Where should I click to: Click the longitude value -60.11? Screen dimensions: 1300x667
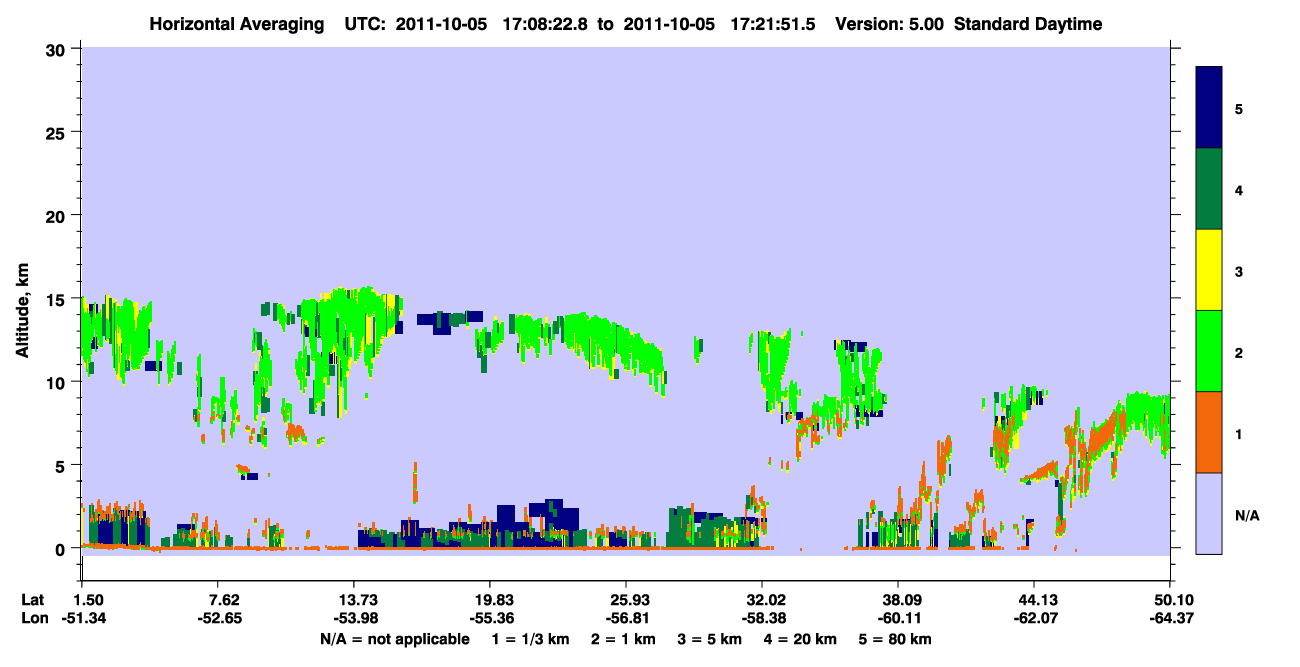click(x=898, y=618)
